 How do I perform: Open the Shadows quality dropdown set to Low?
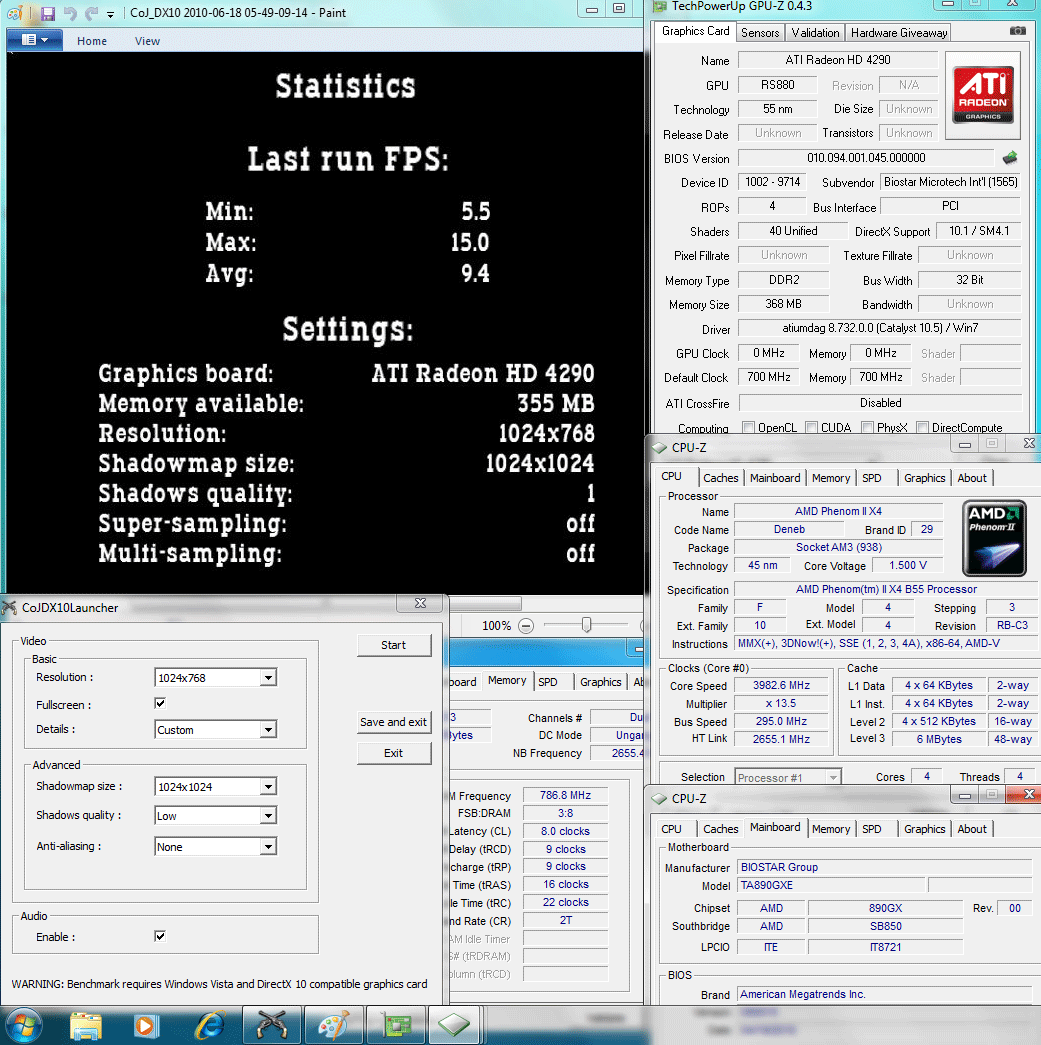click(215, 816)
